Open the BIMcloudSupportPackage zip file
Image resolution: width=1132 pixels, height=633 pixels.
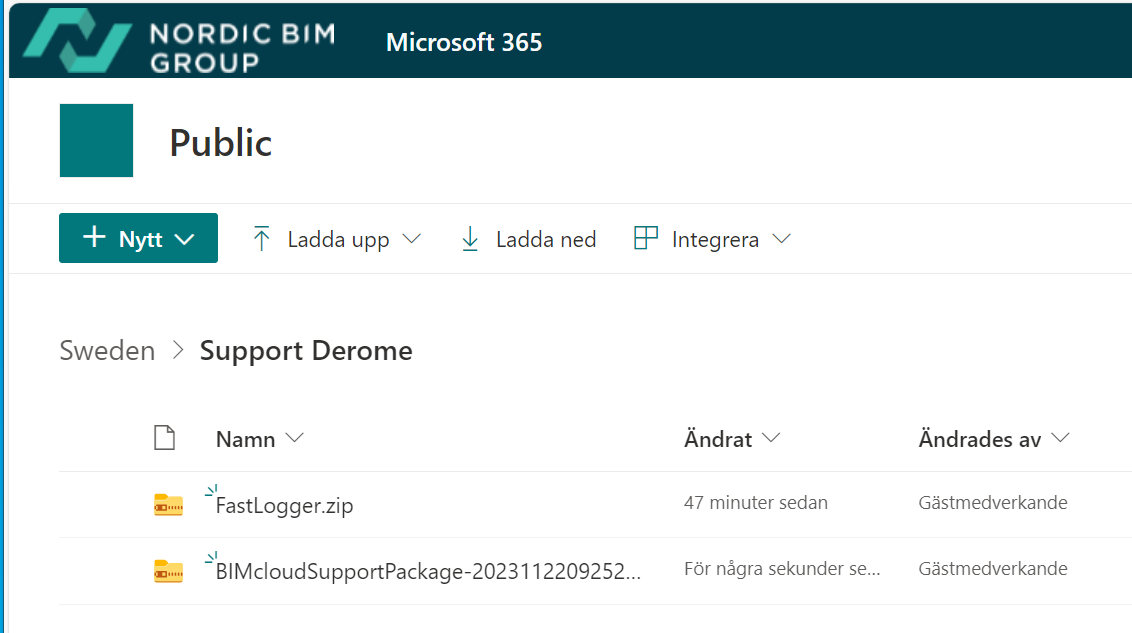pos(428,571)
